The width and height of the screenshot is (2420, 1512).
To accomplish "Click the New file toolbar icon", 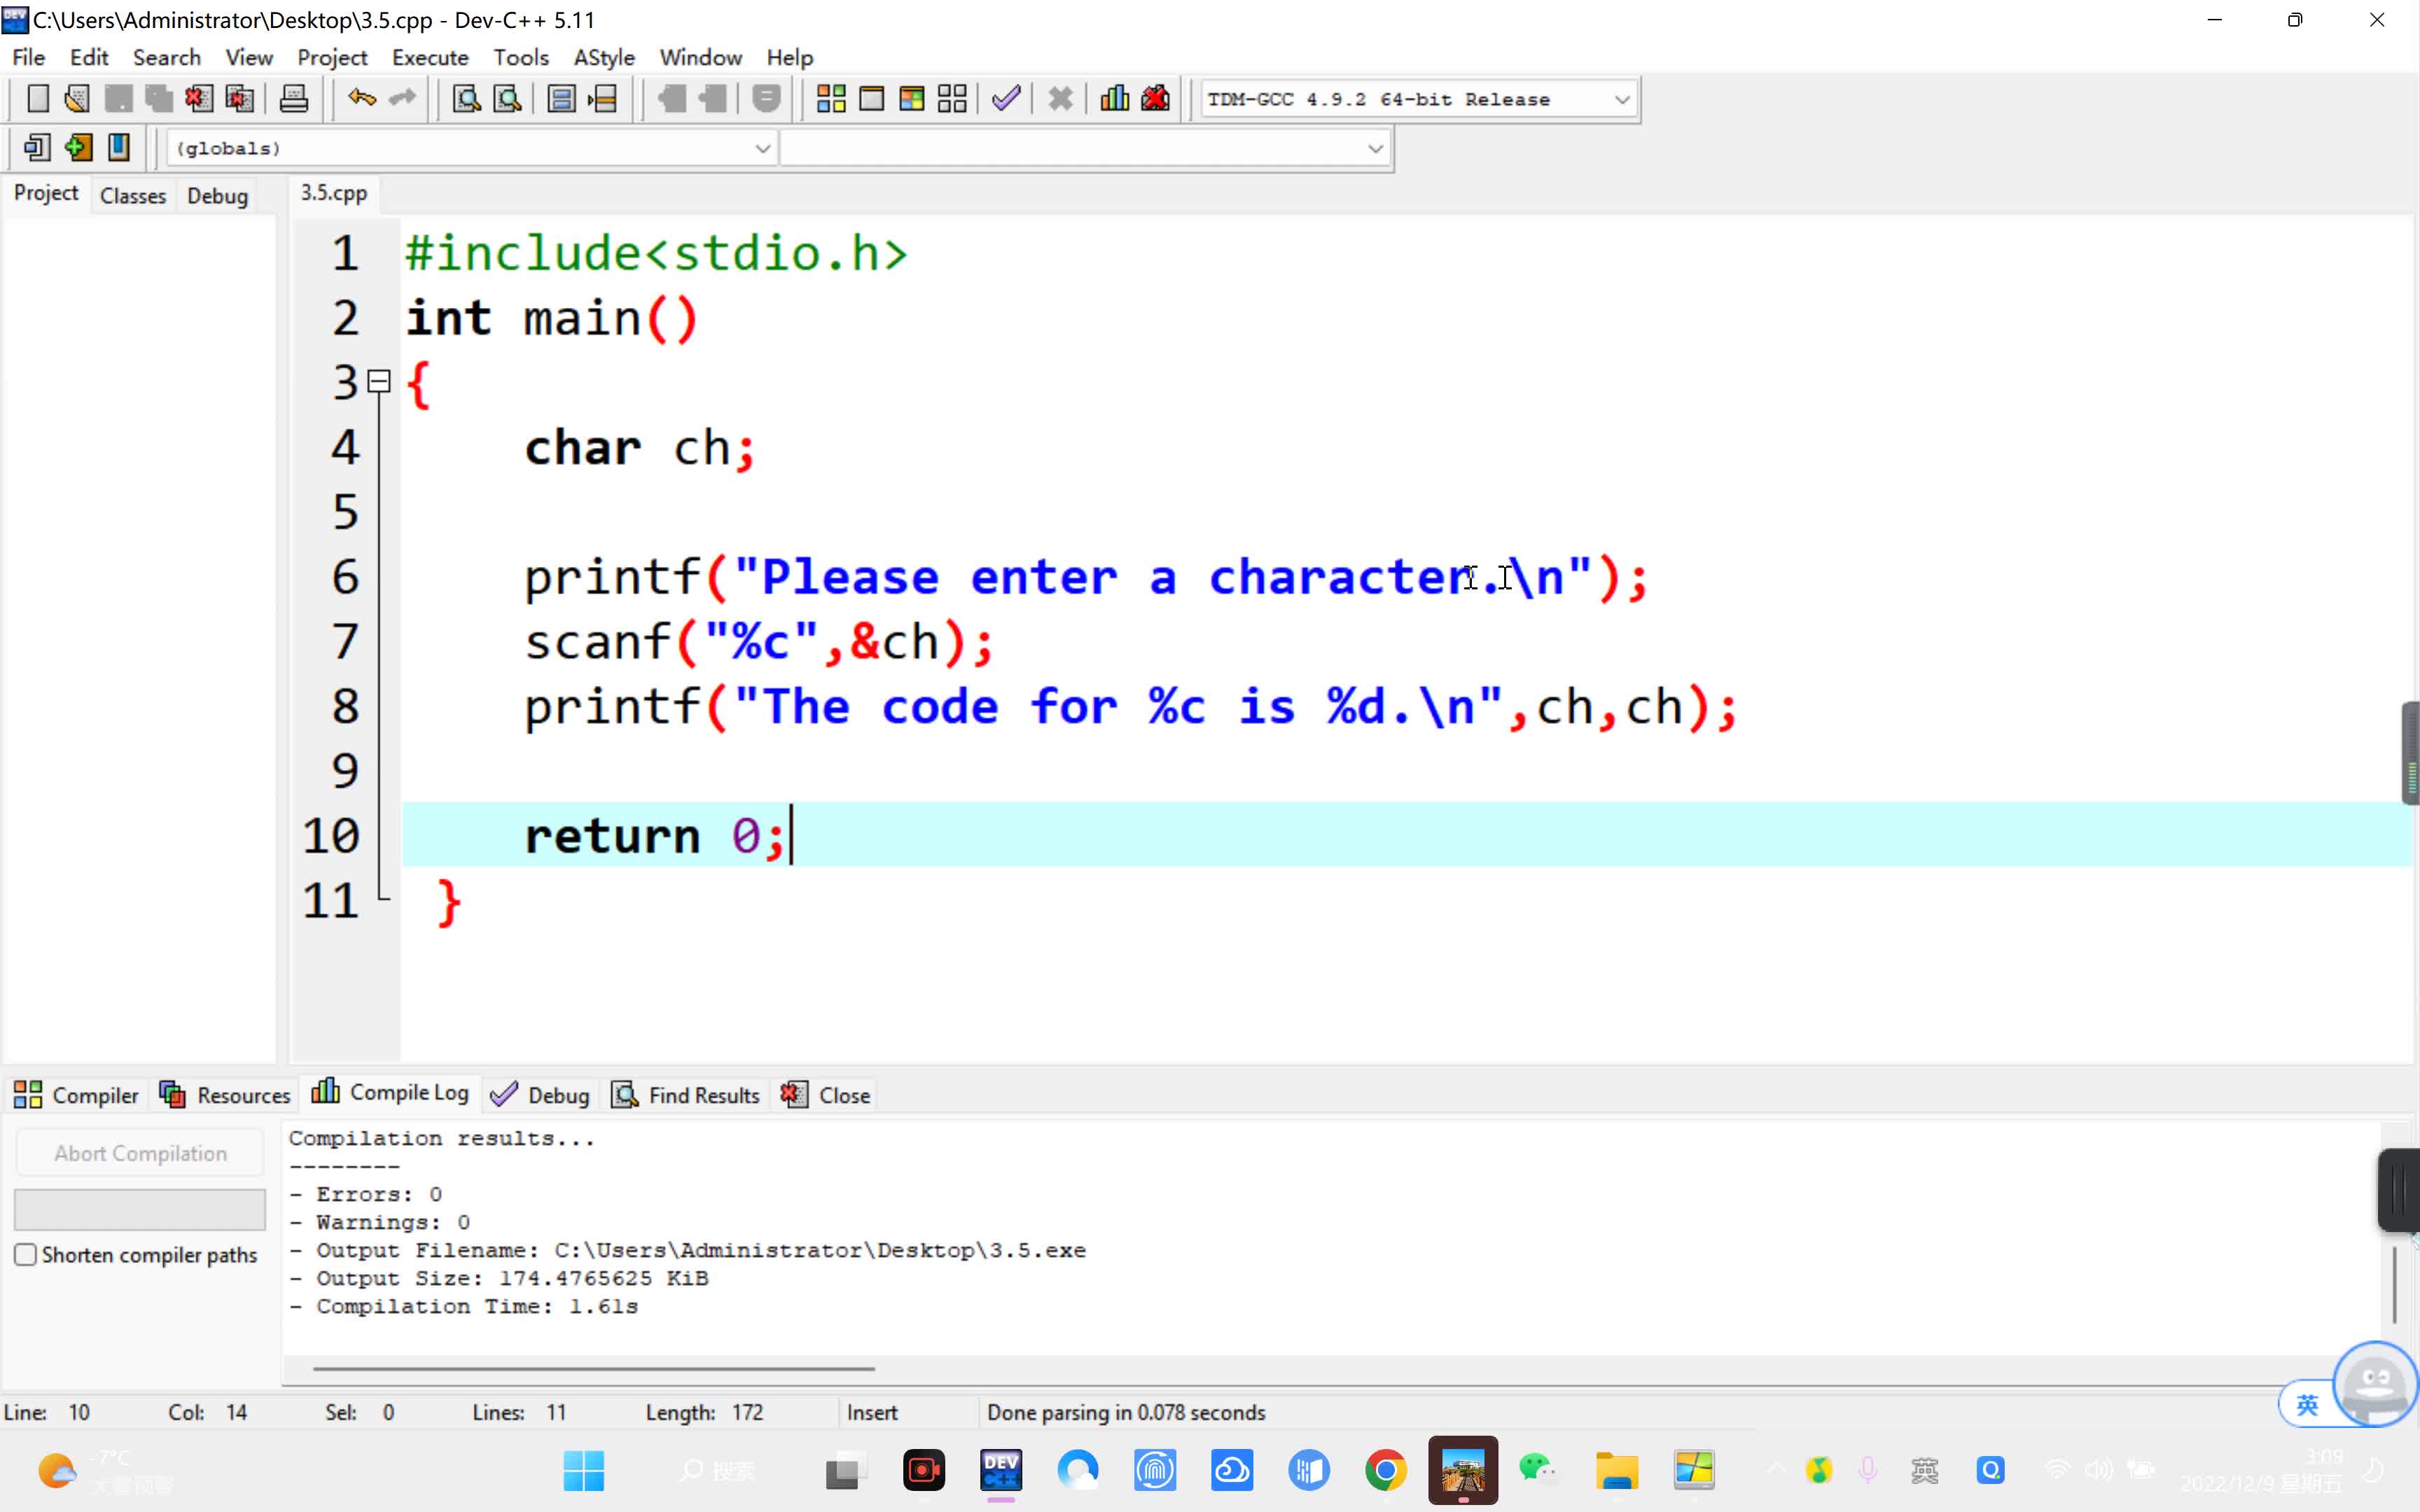I will [x=37, y=98].
